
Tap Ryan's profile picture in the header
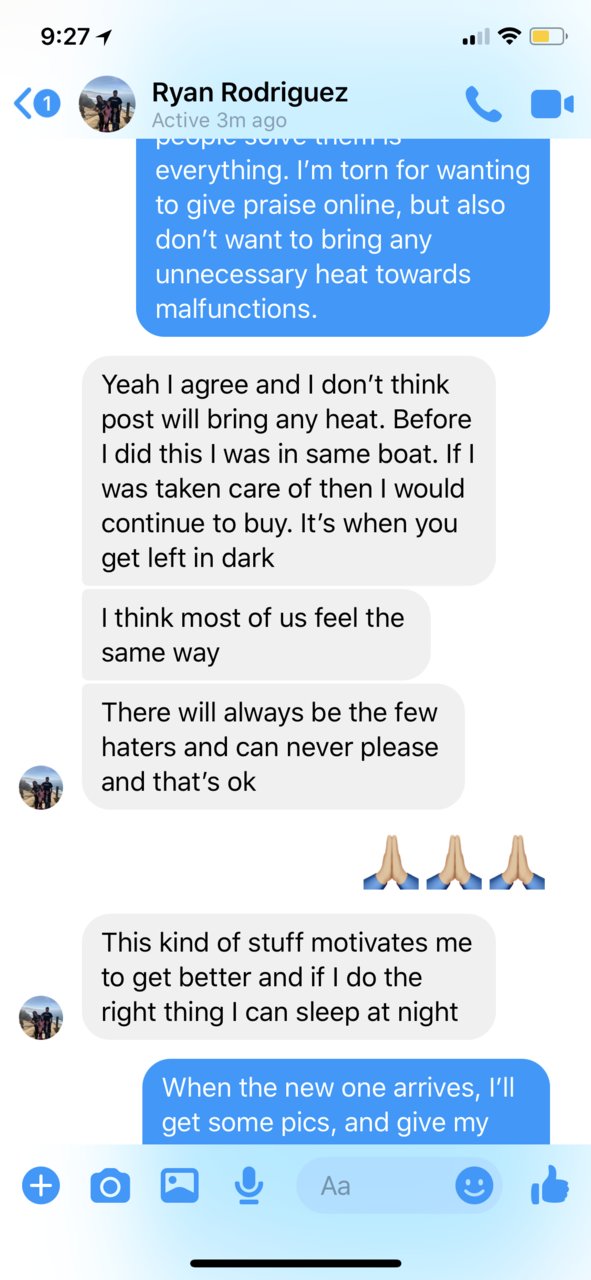click(x=106, y=103)
